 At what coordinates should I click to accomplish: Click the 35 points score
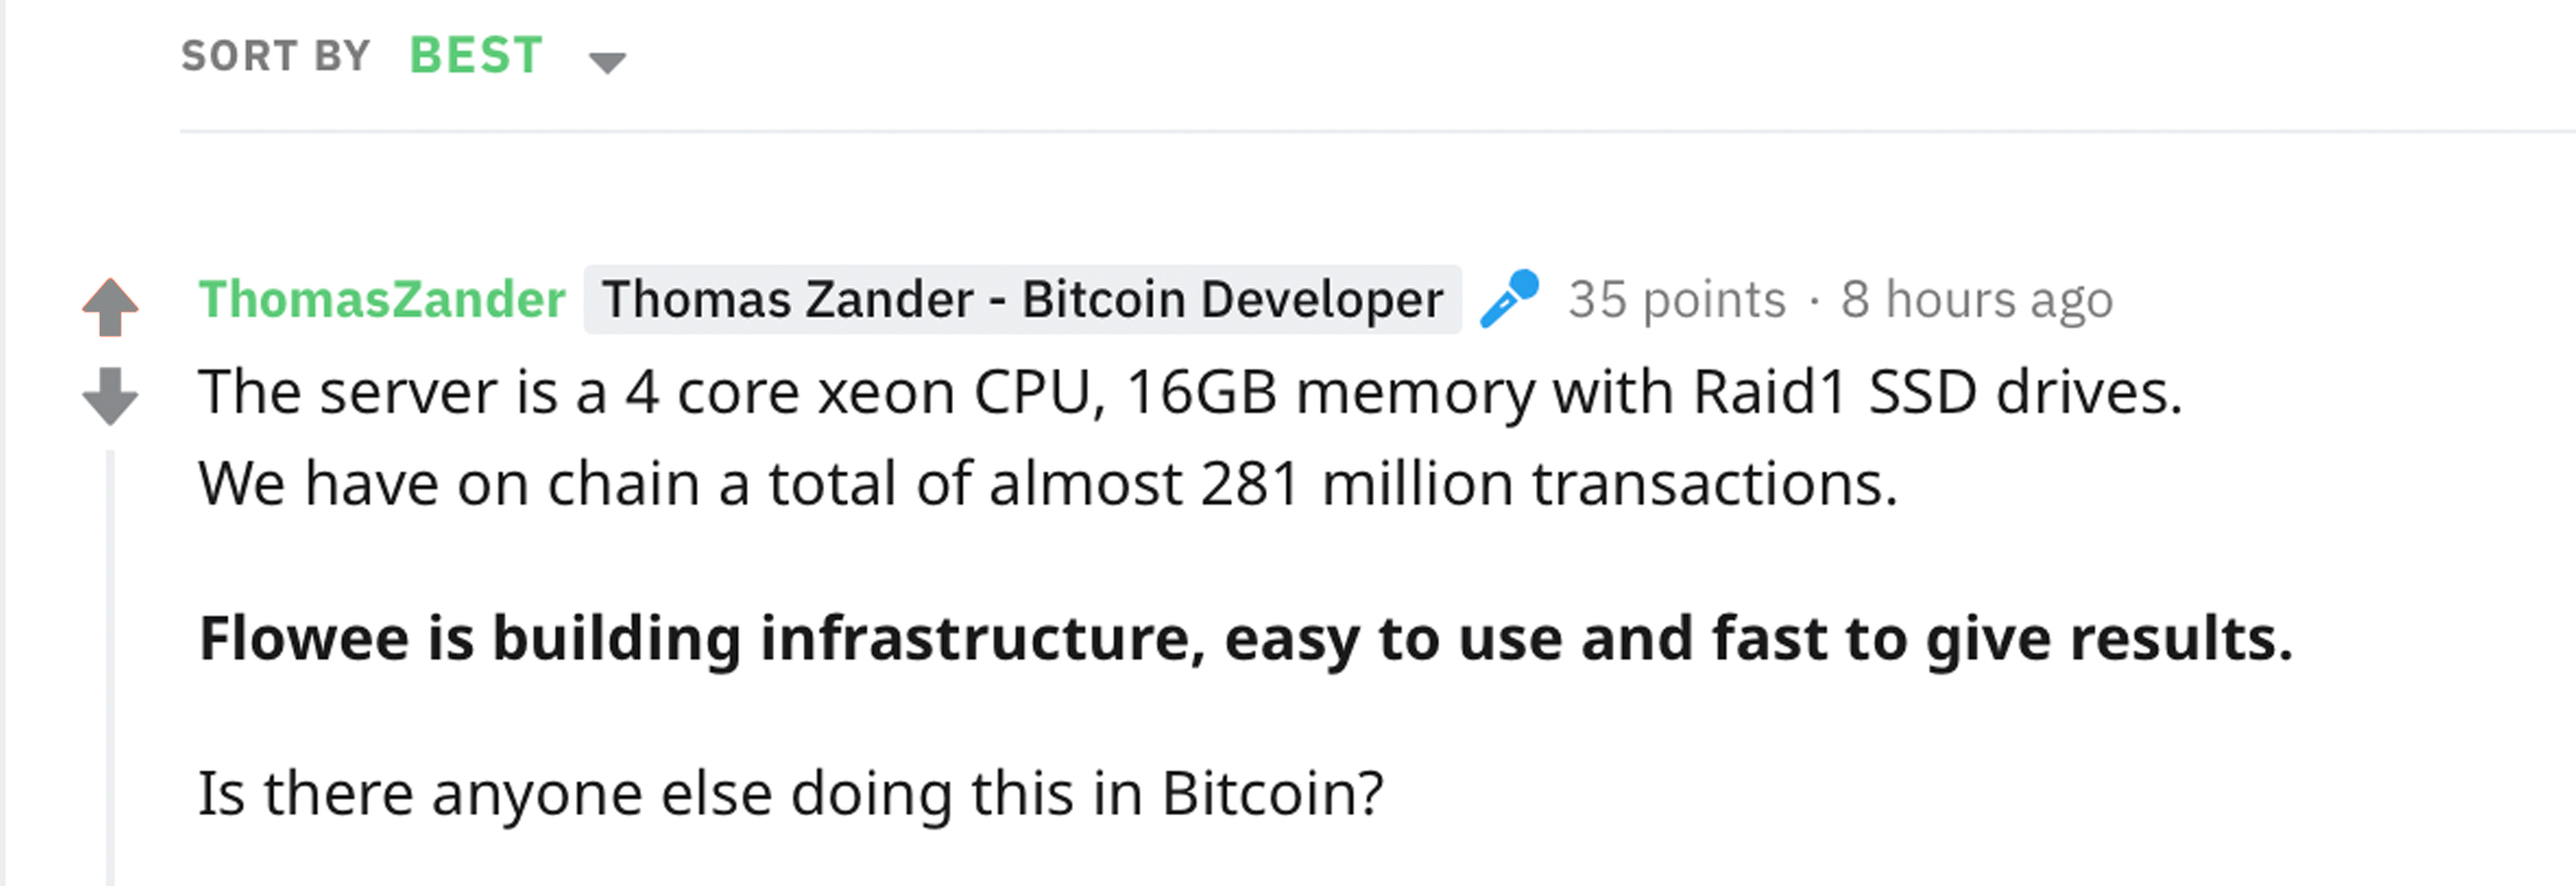coord(1677,300)
